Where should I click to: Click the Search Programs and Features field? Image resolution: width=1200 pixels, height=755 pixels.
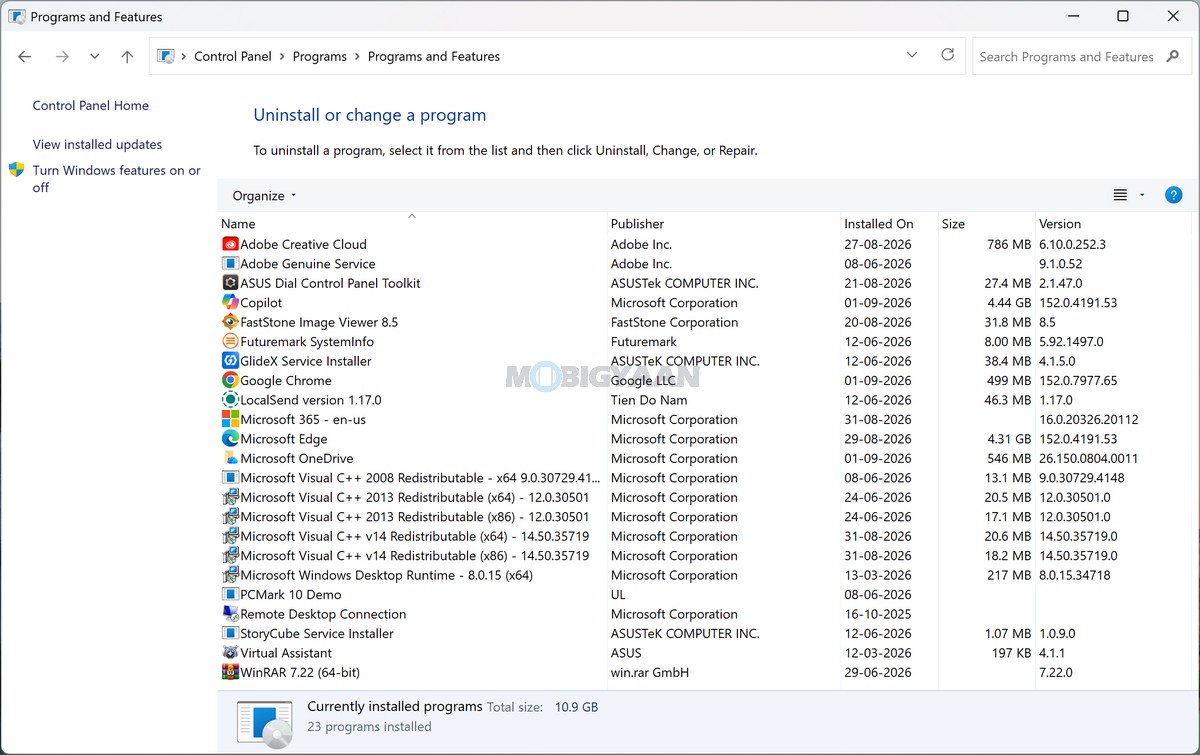[1066, 57]
